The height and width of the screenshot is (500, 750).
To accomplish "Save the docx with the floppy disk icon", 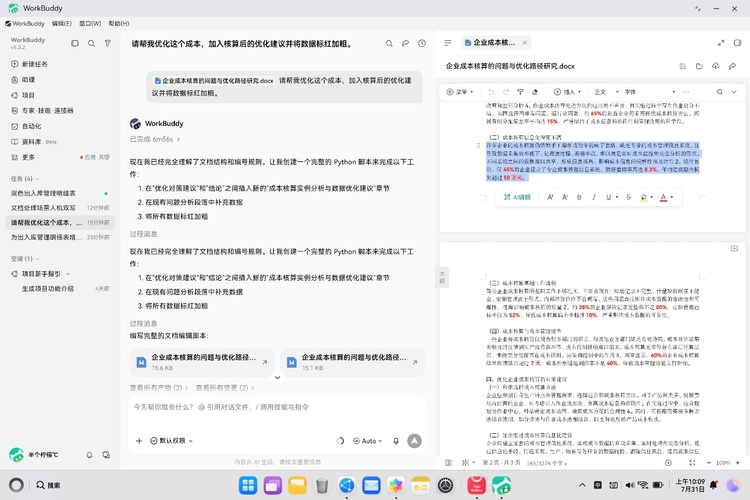I will [x=683, y=66].
